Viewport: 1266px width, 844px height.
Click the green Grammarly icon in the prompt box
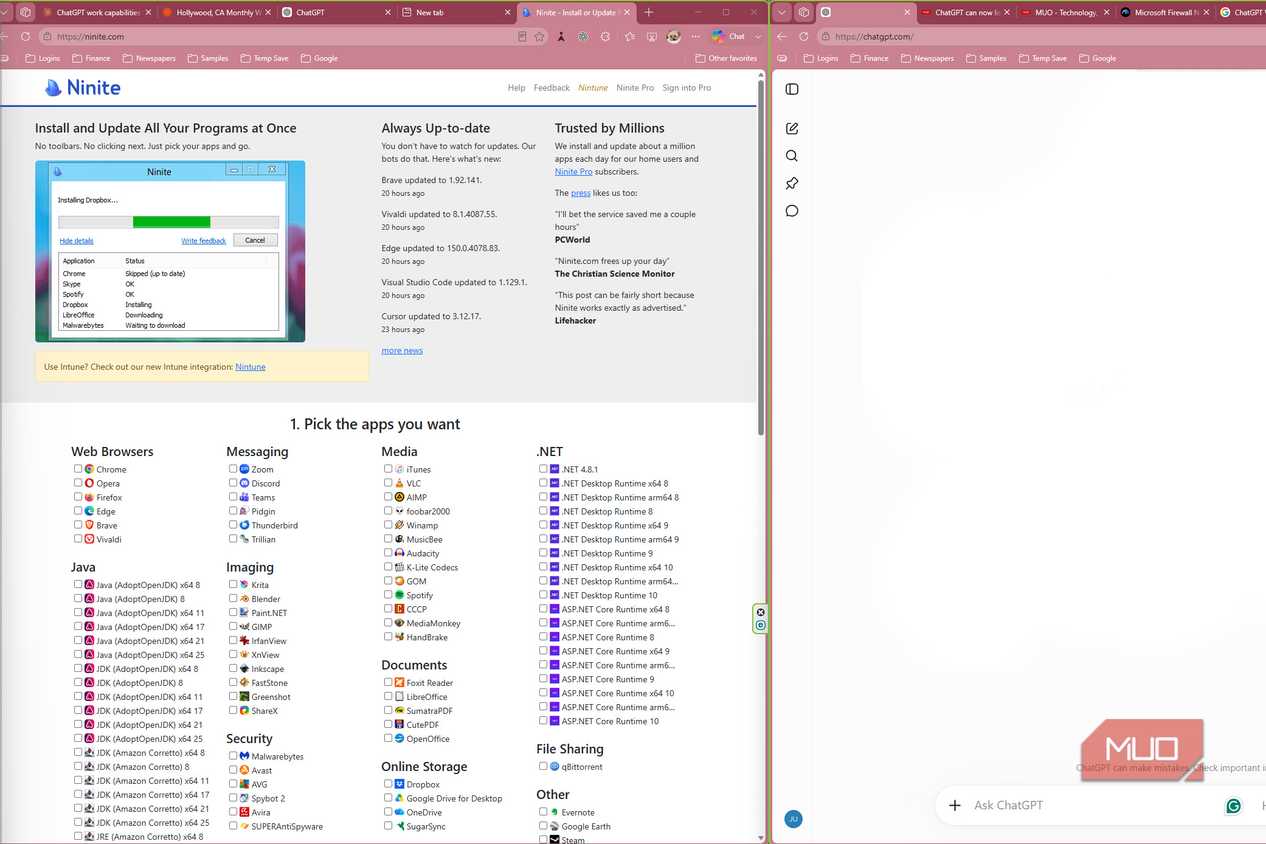1234,806
